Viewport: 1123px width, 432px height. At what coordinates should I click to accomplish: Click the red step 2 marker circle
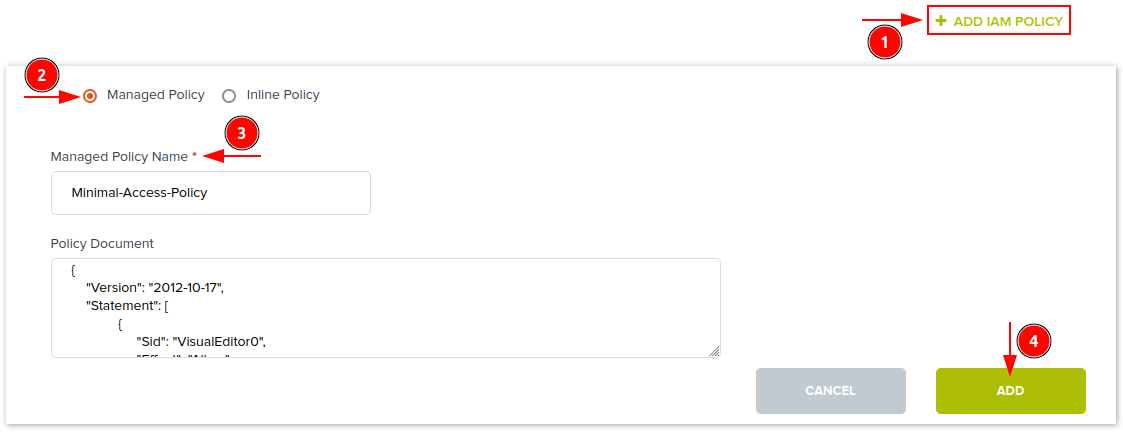(x=42, y=75)
